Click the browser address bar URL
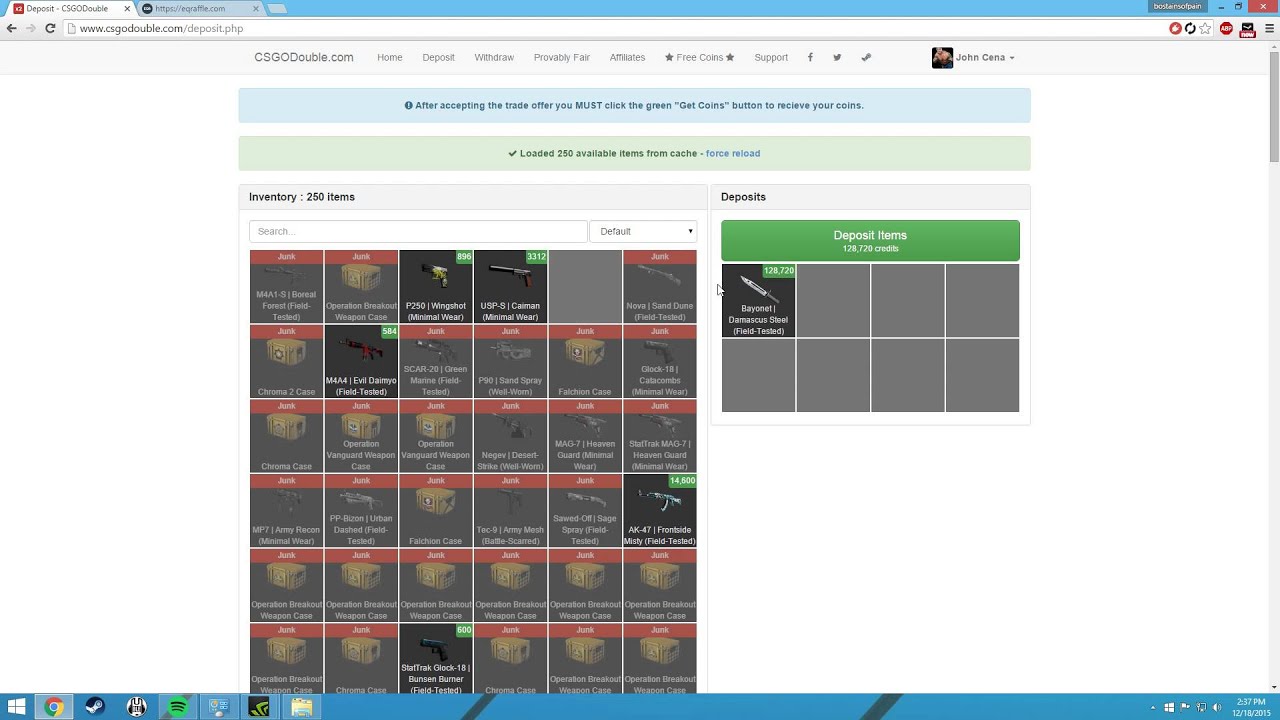Viewport: 1280px width, 720px height. [x=161, y=28]
